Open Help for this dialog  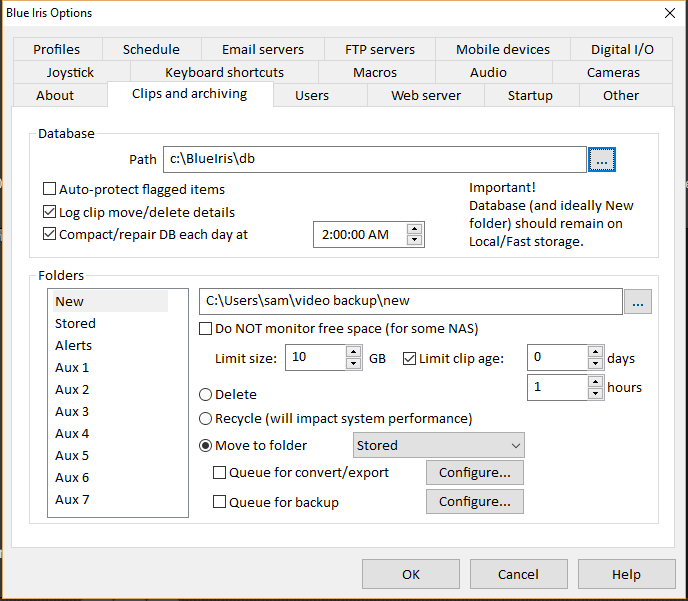coord(627,574)
